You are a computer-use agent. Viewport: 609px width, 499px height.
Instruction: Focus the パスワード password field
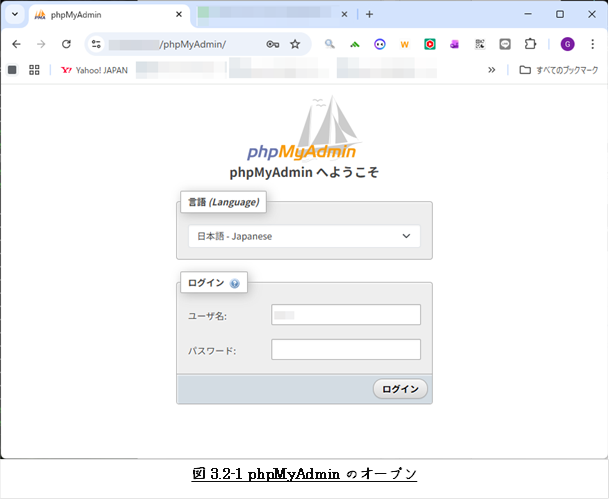pos(345,350)
